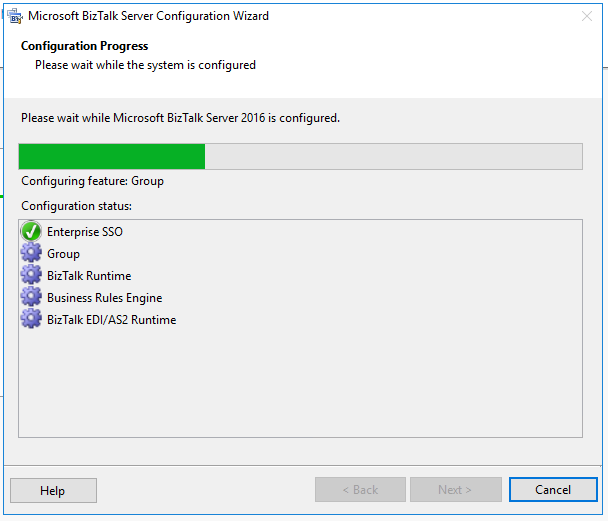Click the 'Configuration Progress' heading
Viewport: 608px width, 521px height.
tap(85, 46)
